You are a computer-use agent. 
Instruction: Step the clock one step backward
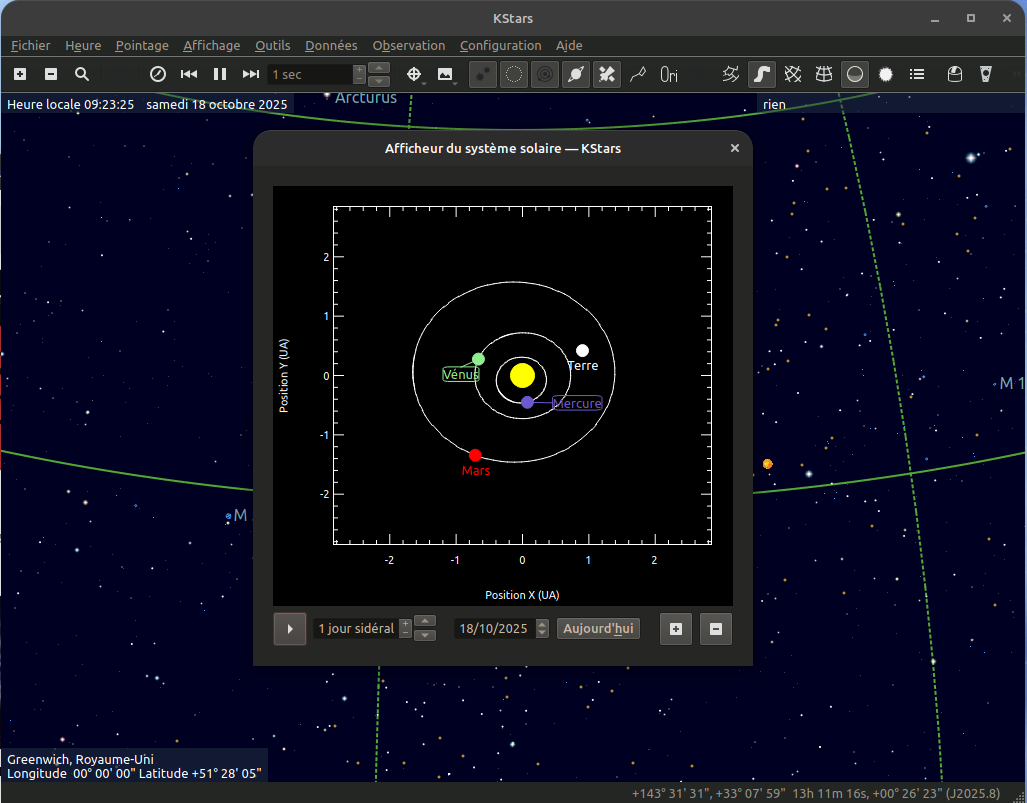click(x=189, y=74)
